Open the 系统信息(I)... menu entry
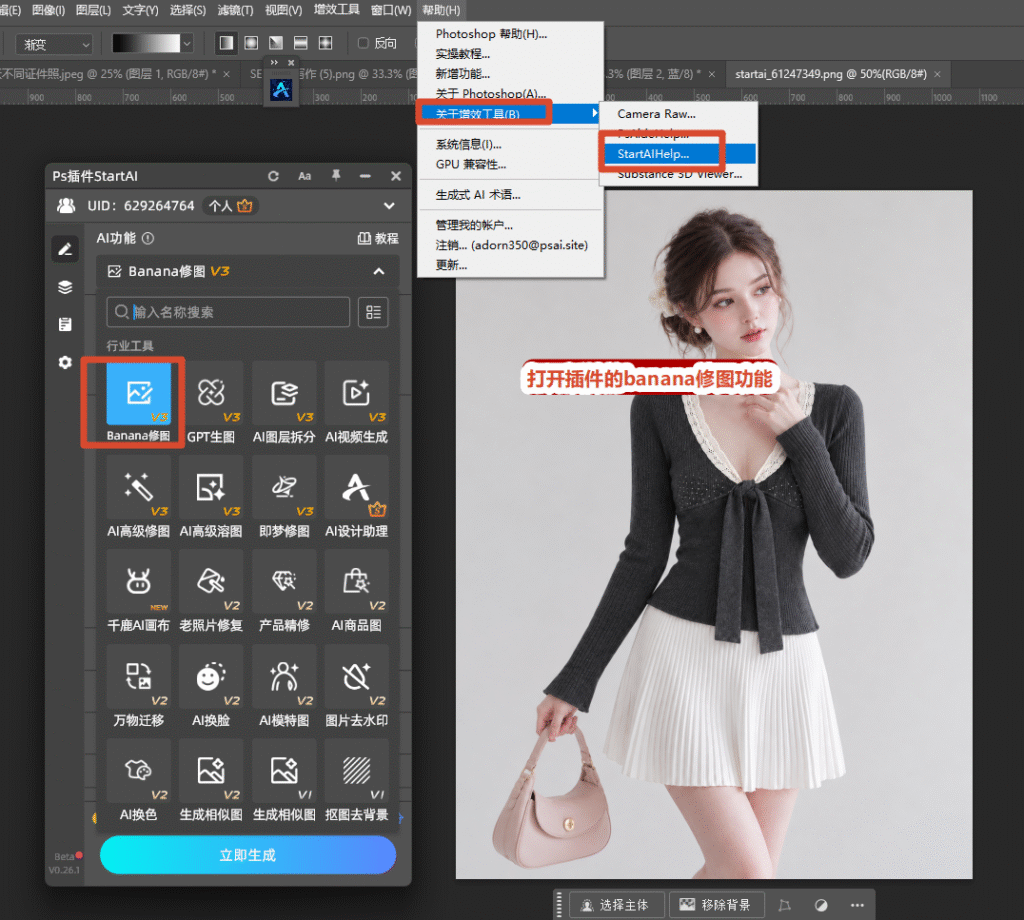Screen dimensions: 1024x920 [509, 144]
